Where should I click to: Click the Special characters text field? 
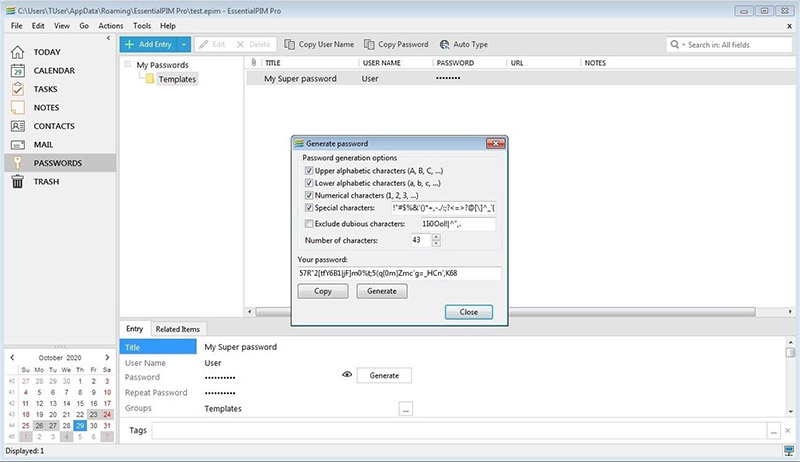(x=443, y=208)
